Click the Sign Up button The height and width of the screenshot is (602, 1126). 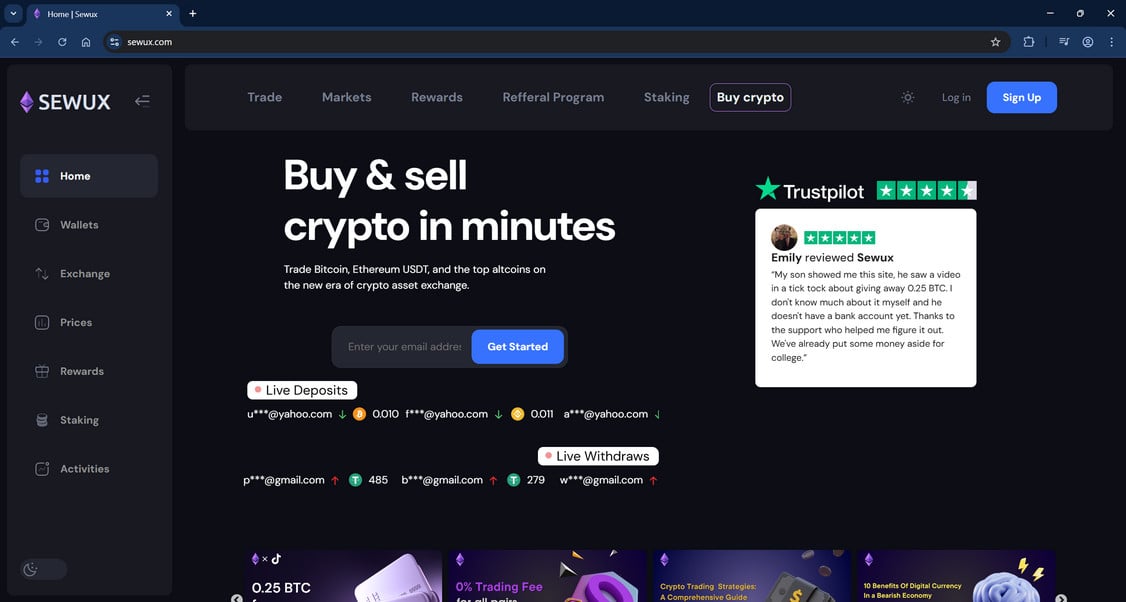point(1021,97)
